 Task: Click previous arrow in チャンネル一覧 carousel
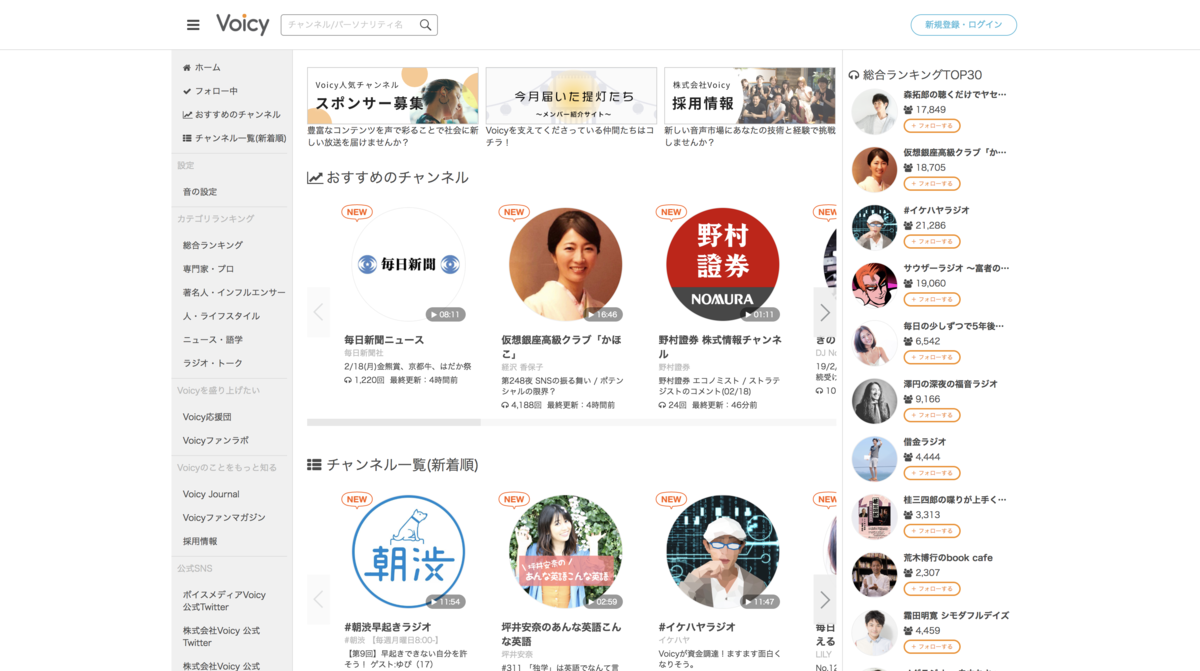coord(318,599)
